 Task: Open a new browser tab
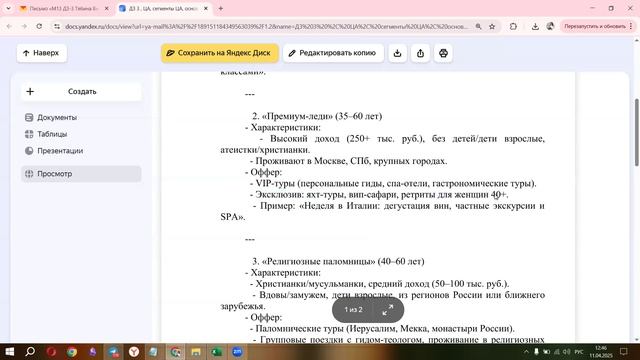220,8
